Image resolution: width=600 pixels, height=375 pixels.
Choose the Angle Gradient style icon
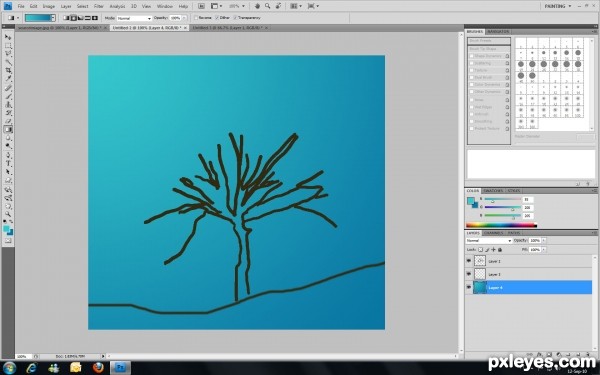click(x=81, y=18)
